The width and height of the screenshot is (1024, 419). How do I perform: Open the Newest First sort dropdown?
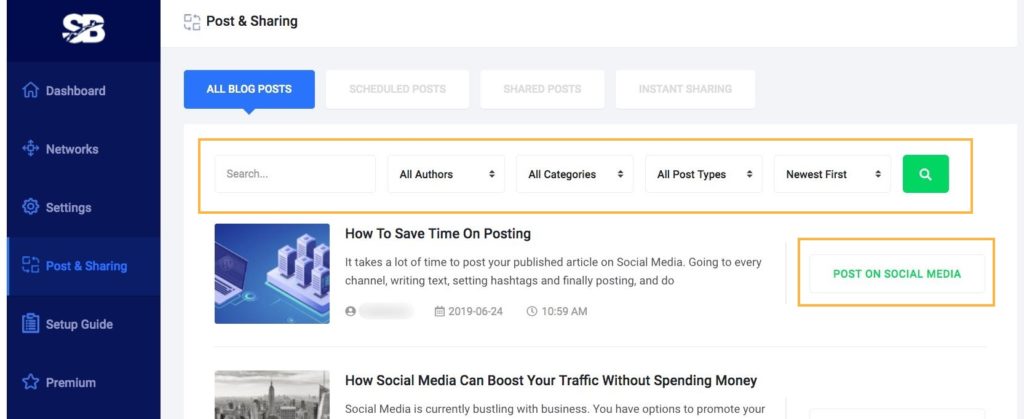click(x=832, y=174)
